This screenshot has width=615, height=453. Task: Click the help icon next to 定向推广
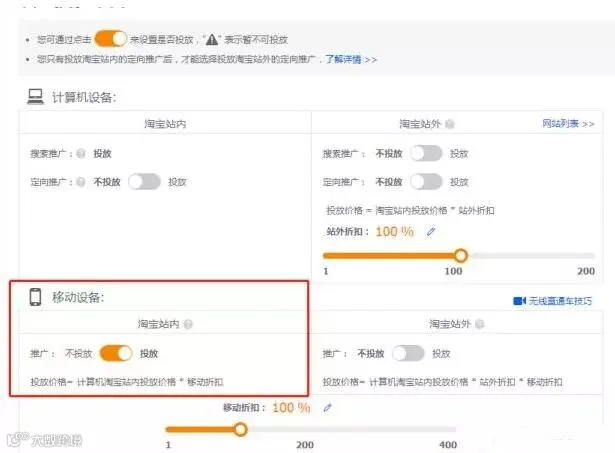click(x=81, y=182)
